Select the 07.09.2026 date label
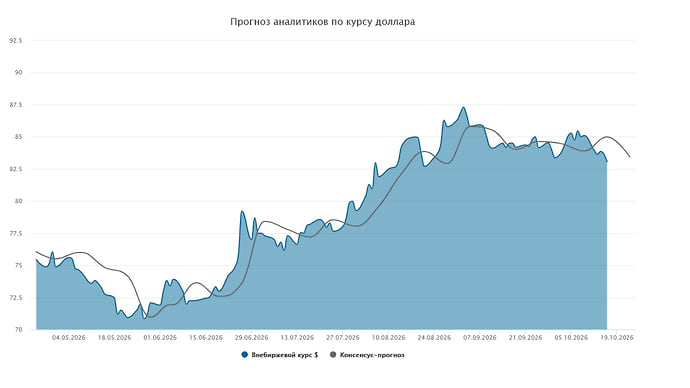The height and width of the screenshot is (388, 690). (480, 338)
